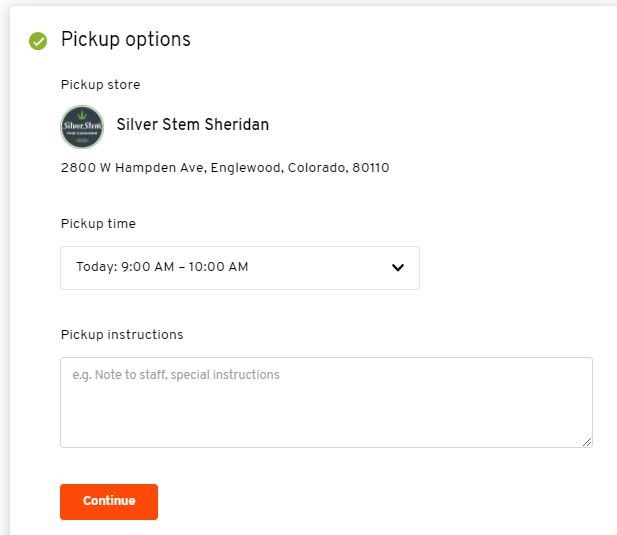Viewport: 617px width, 535px height.
Task: Click the Silver Stem Sheridan store name
Action: click(x=193, y=124)
